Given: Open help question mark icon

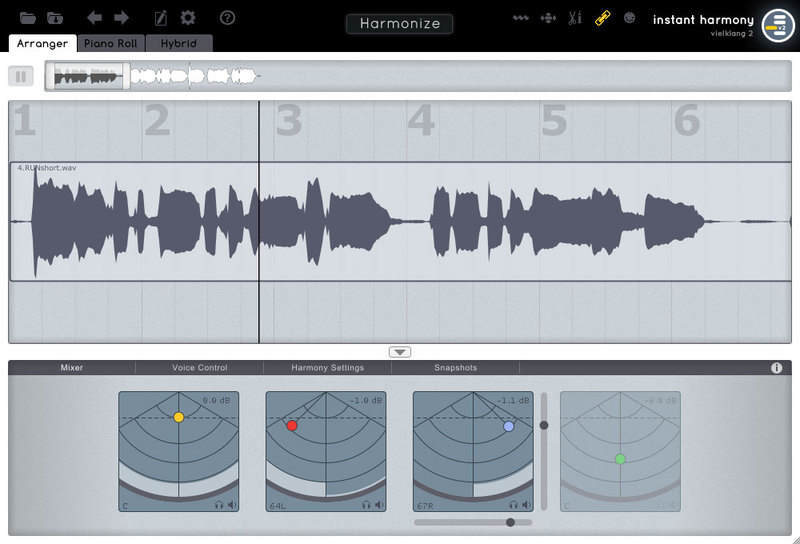Looking at the screenshot, I should coord(227,18).
